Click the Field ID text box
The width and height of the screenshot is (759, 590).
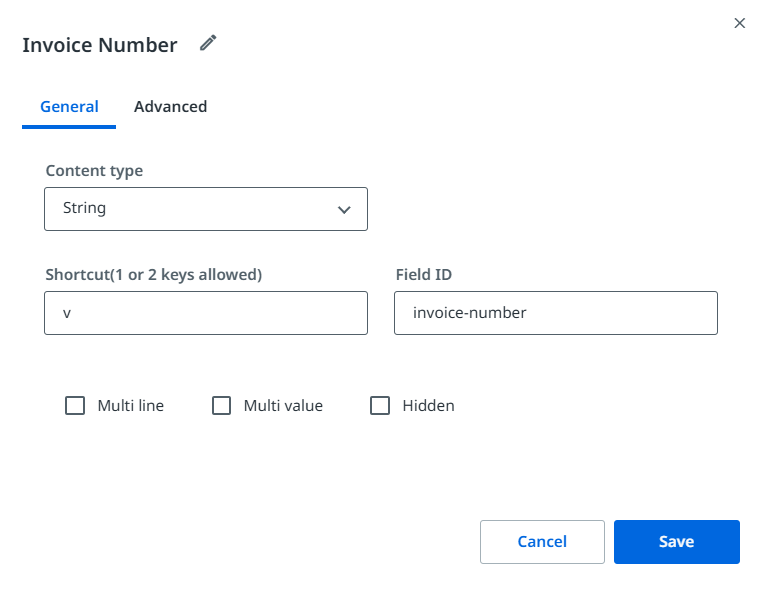click(x=555, y=313)
